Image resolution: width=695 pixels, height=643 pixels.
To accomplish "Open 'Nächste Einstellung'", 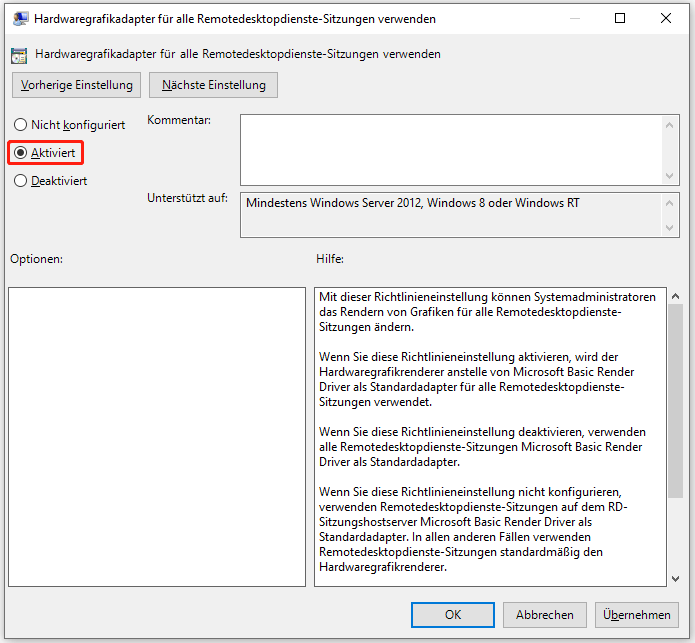I will (x=213, y=85).
